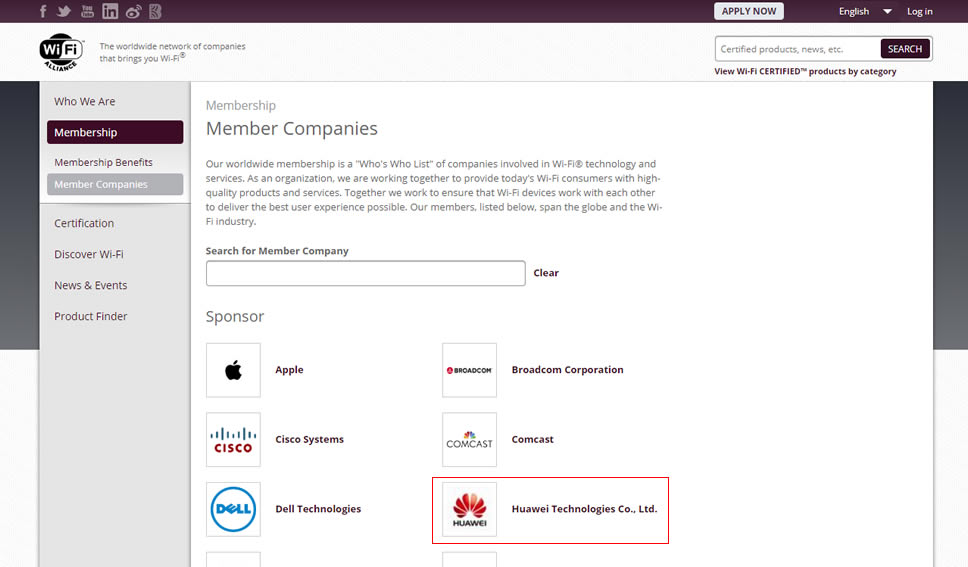
Task: Open the LinkedIn icon
Action: (x=110, y=11)
